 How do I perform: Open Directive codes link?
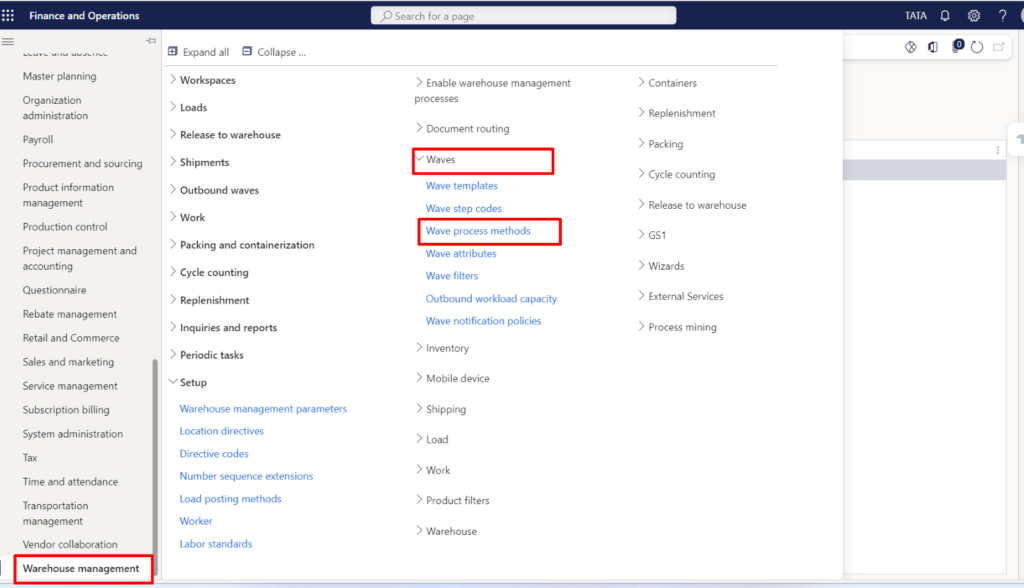pos(214,453)
